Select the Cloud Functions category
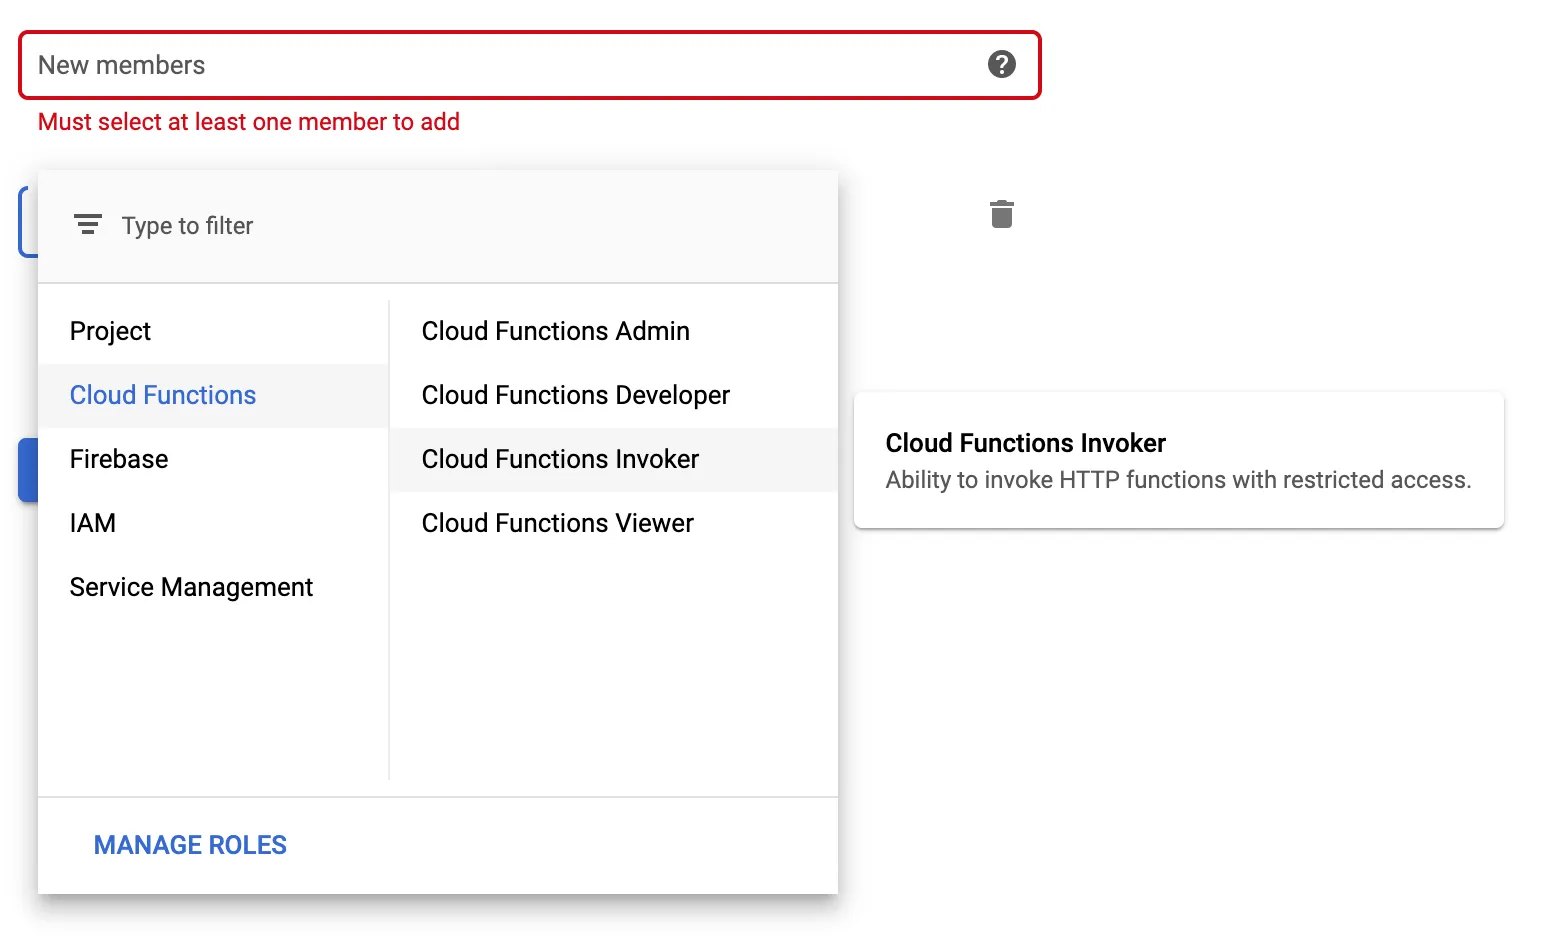This screenshot has height=938, width=1566. point(163,395)
